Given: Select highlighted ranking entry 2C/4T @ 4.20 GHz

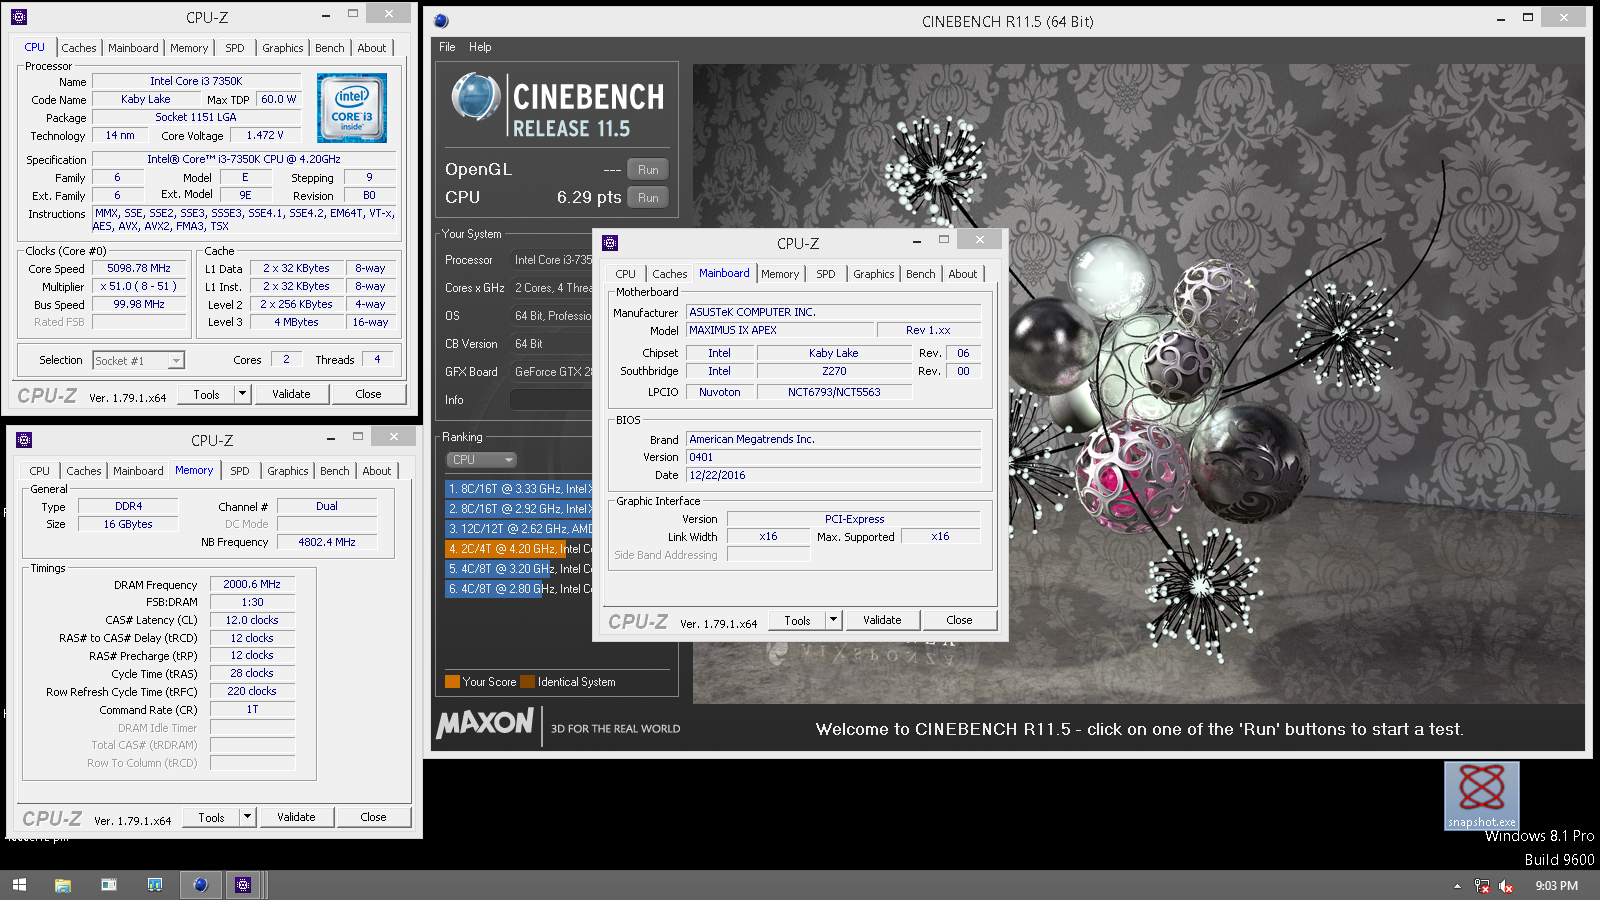Looking at the screenshot, I should (519, 549).
